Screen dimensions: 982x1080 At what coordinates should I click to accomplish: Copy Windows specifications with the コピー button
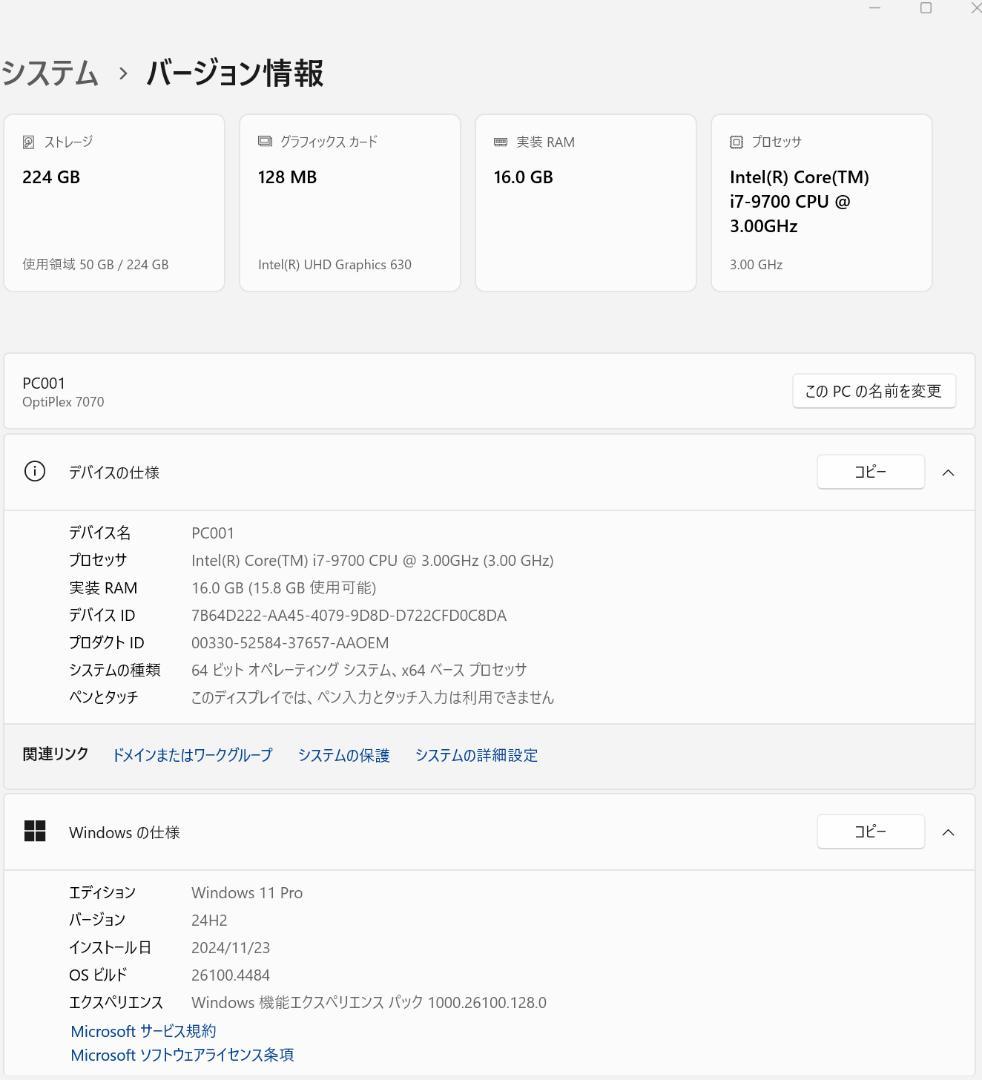pos(870,831)
